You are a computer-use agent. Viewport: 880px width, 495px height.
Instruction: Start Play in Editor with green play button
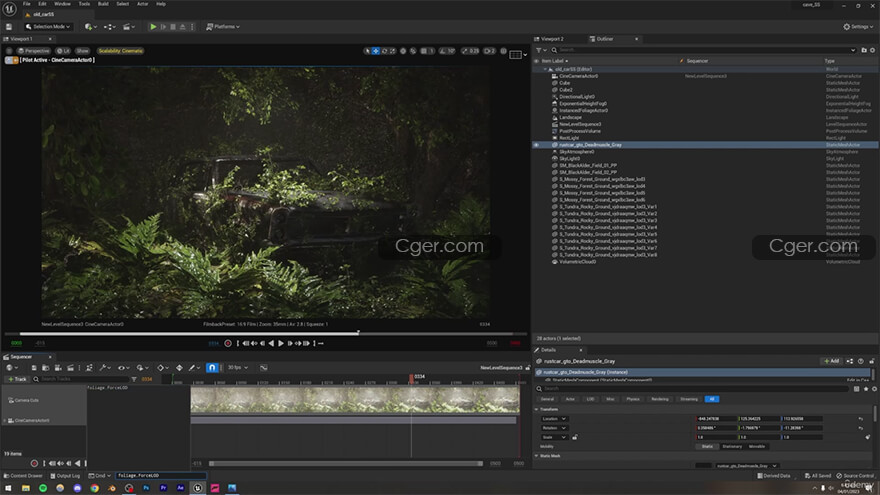153,26
